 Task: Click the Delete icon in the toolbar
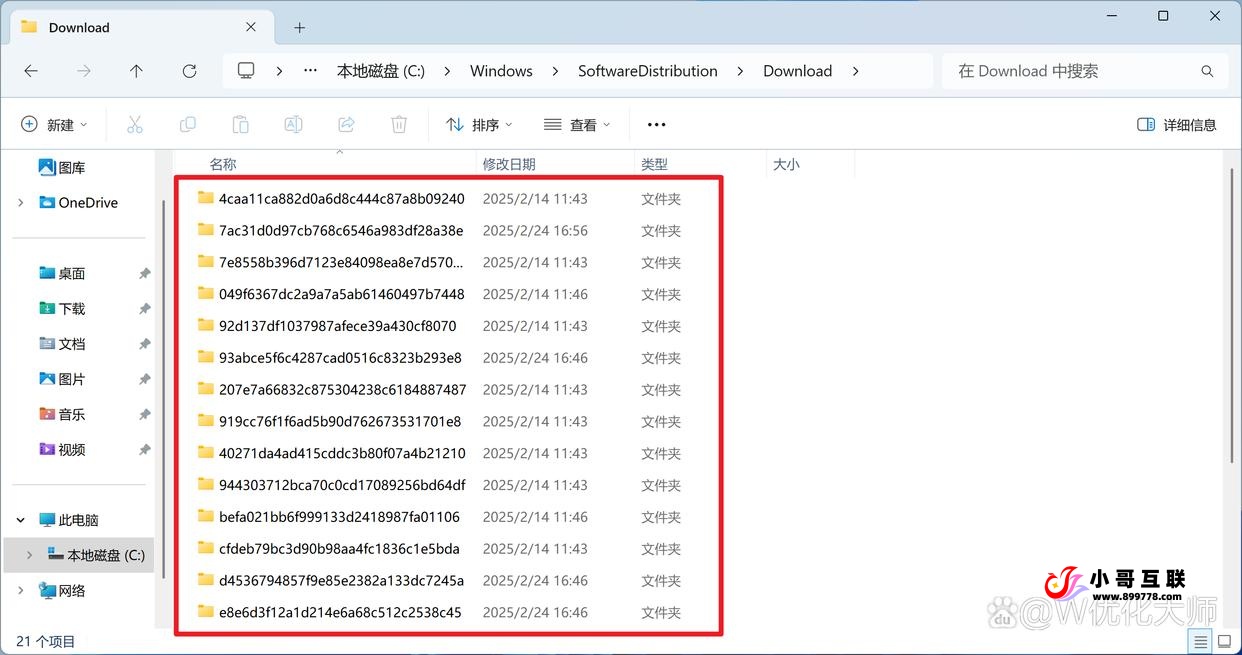coord(399,124)
